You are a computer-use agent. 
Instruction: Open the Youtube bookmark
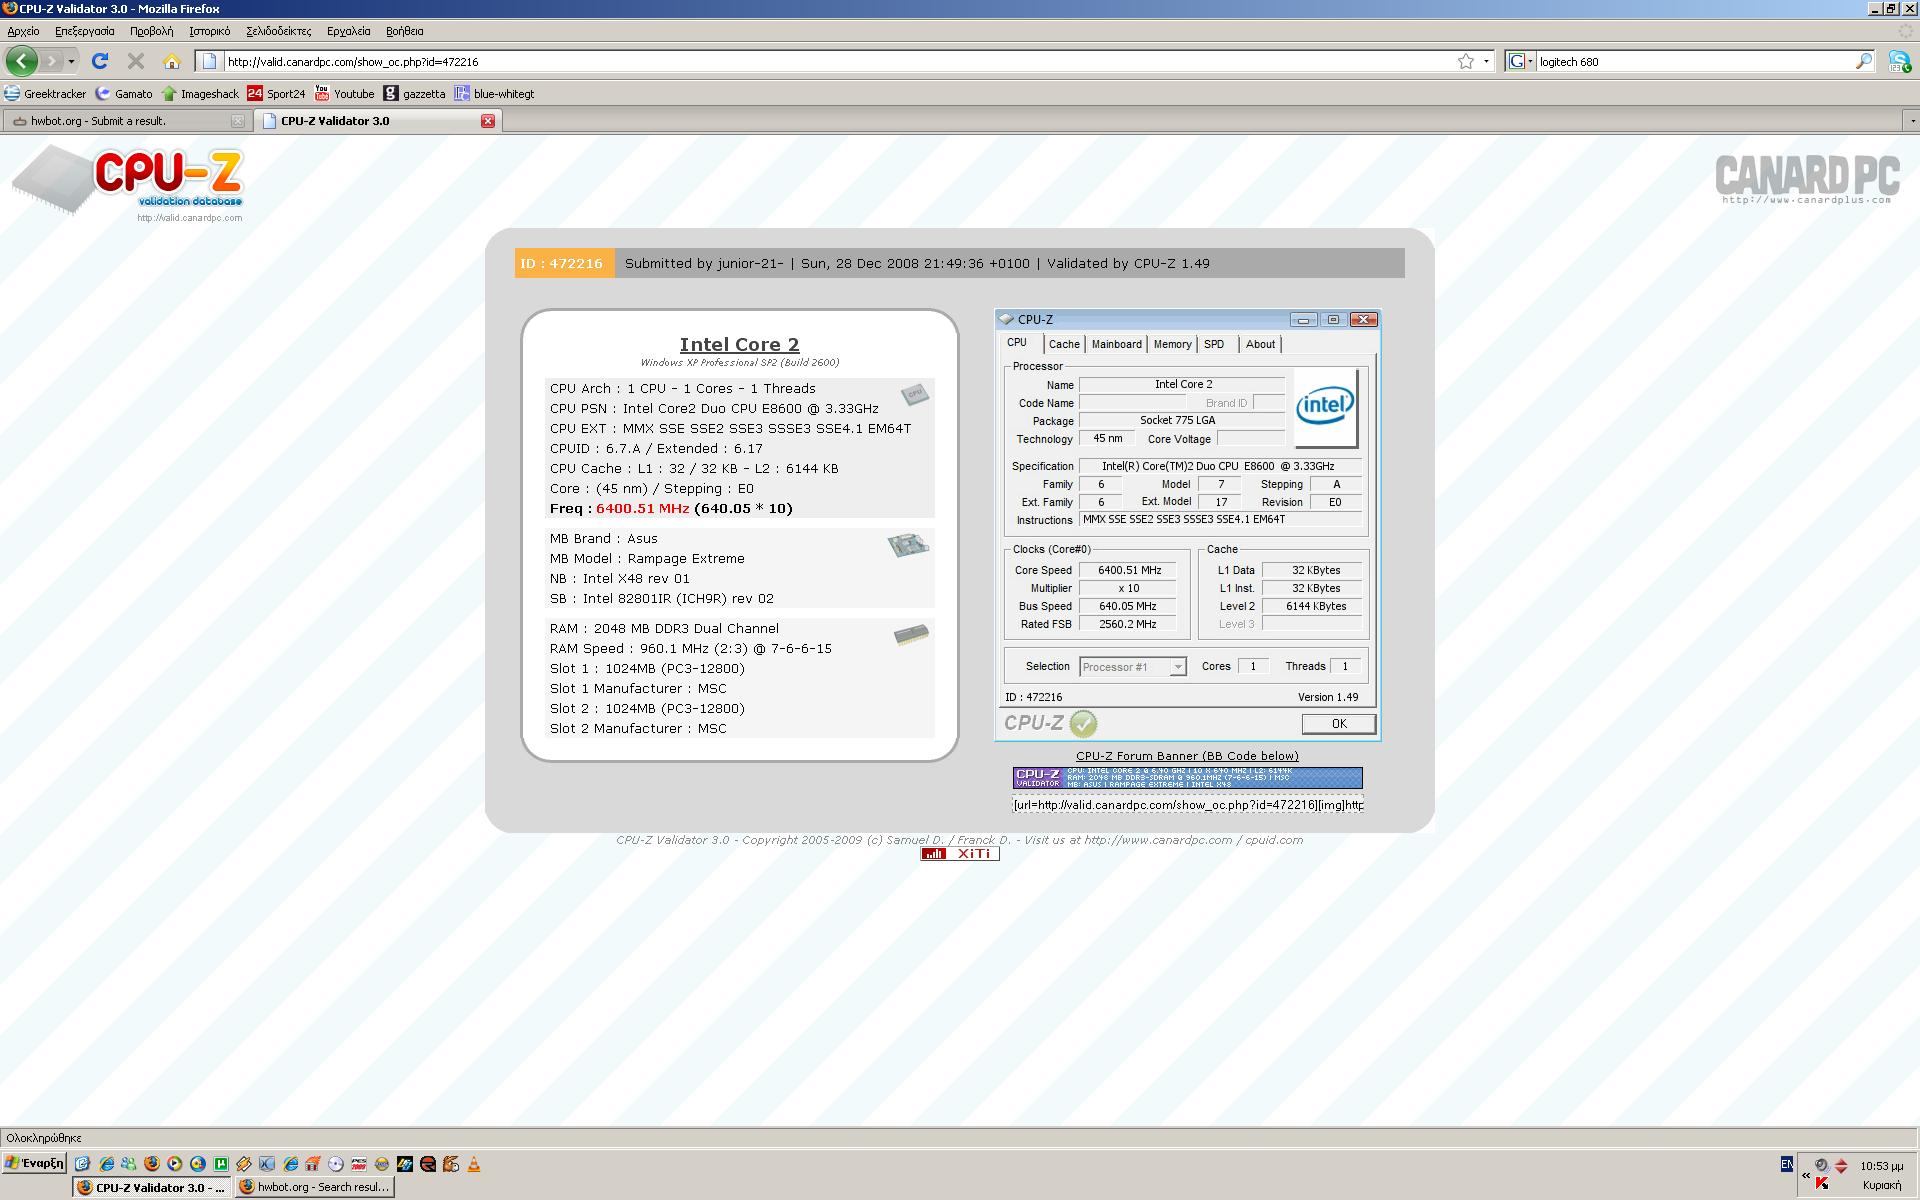(344, 93)
